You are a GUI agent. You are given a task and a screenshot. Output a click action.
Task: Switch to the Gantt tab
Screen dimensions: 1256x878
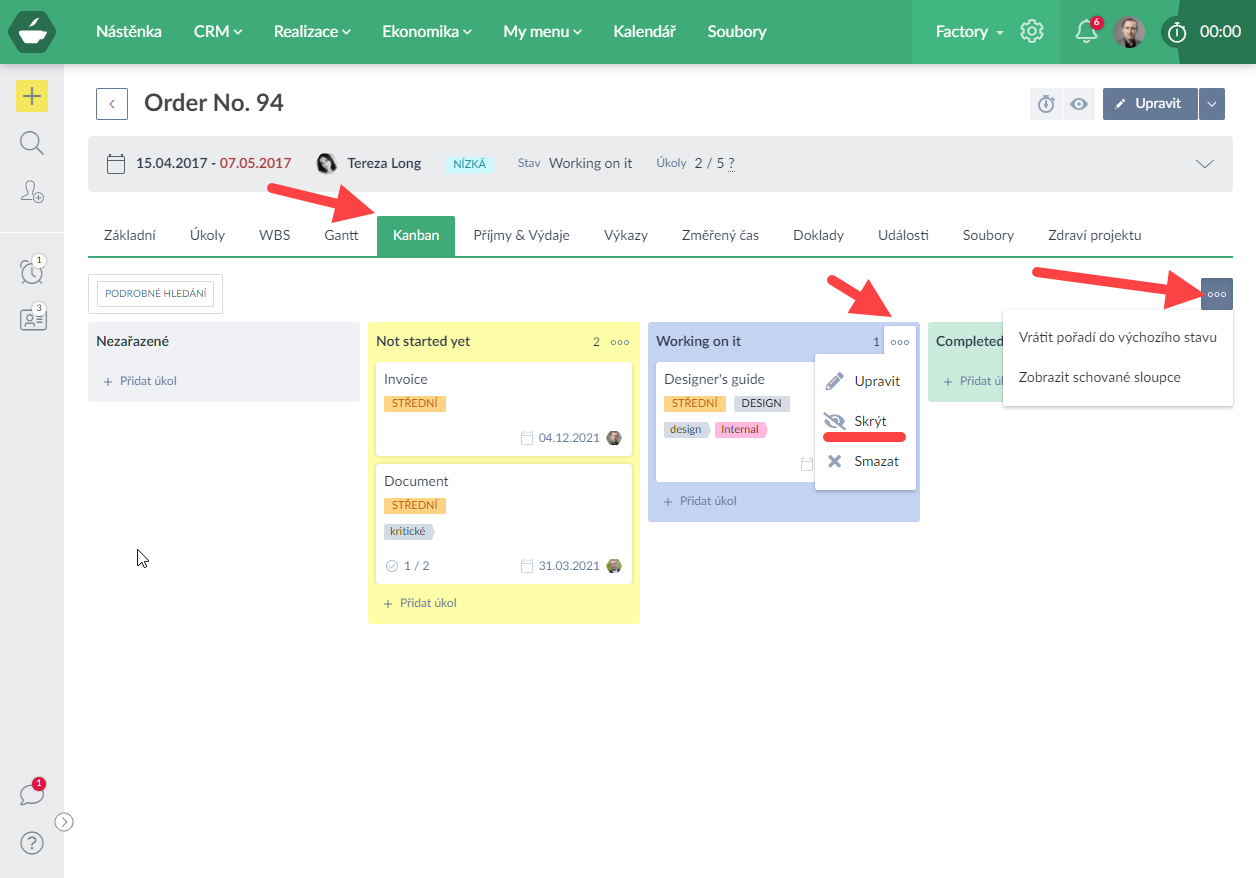coord(341,236)
